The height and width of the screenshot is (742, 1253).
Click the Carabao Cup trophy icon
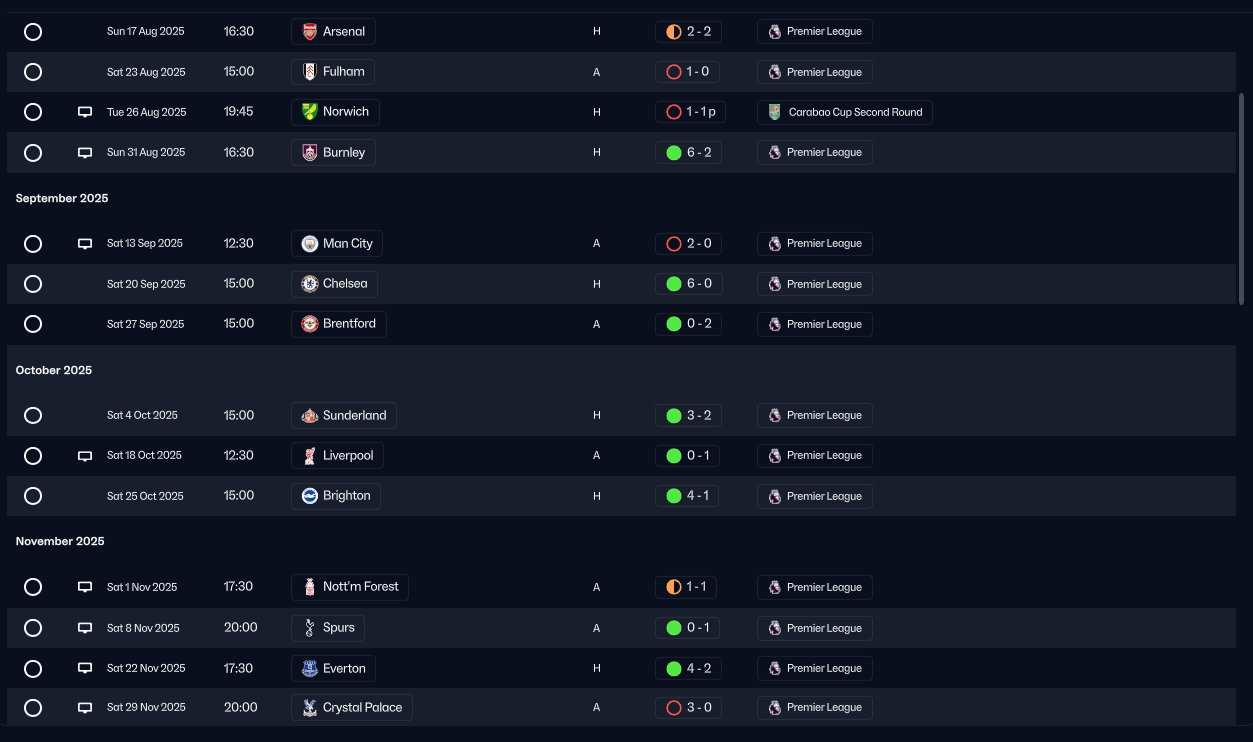click(x=774, y=112)
